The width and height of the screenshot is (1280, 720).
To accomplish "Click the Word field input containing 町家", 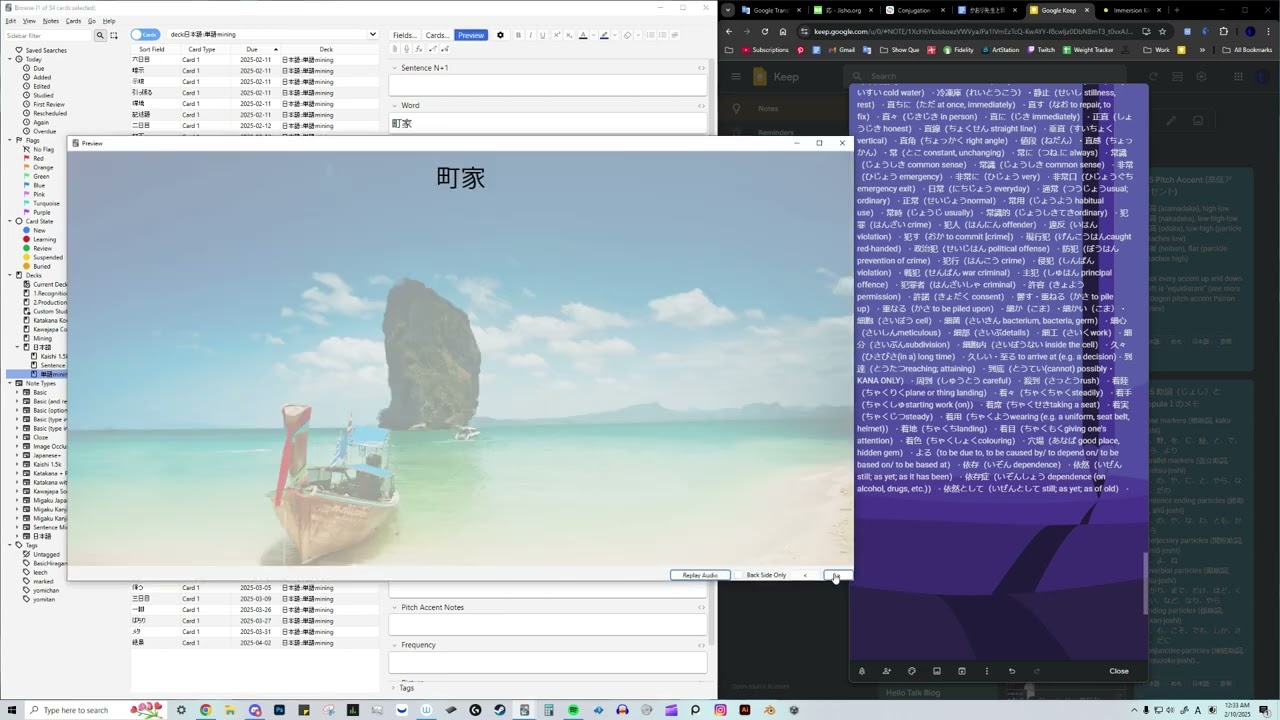I will (548, 124).
